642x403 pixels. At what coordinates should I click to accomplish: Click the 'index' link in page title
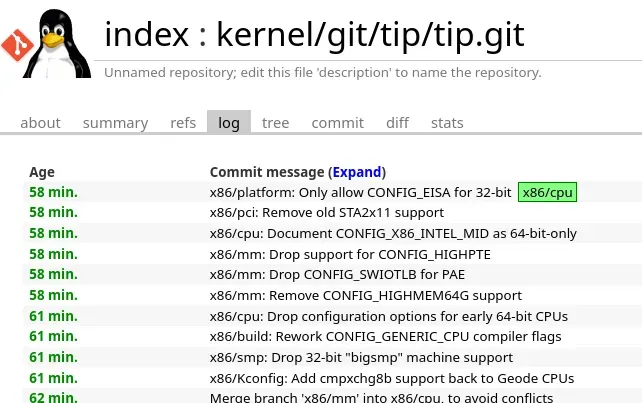147,35
